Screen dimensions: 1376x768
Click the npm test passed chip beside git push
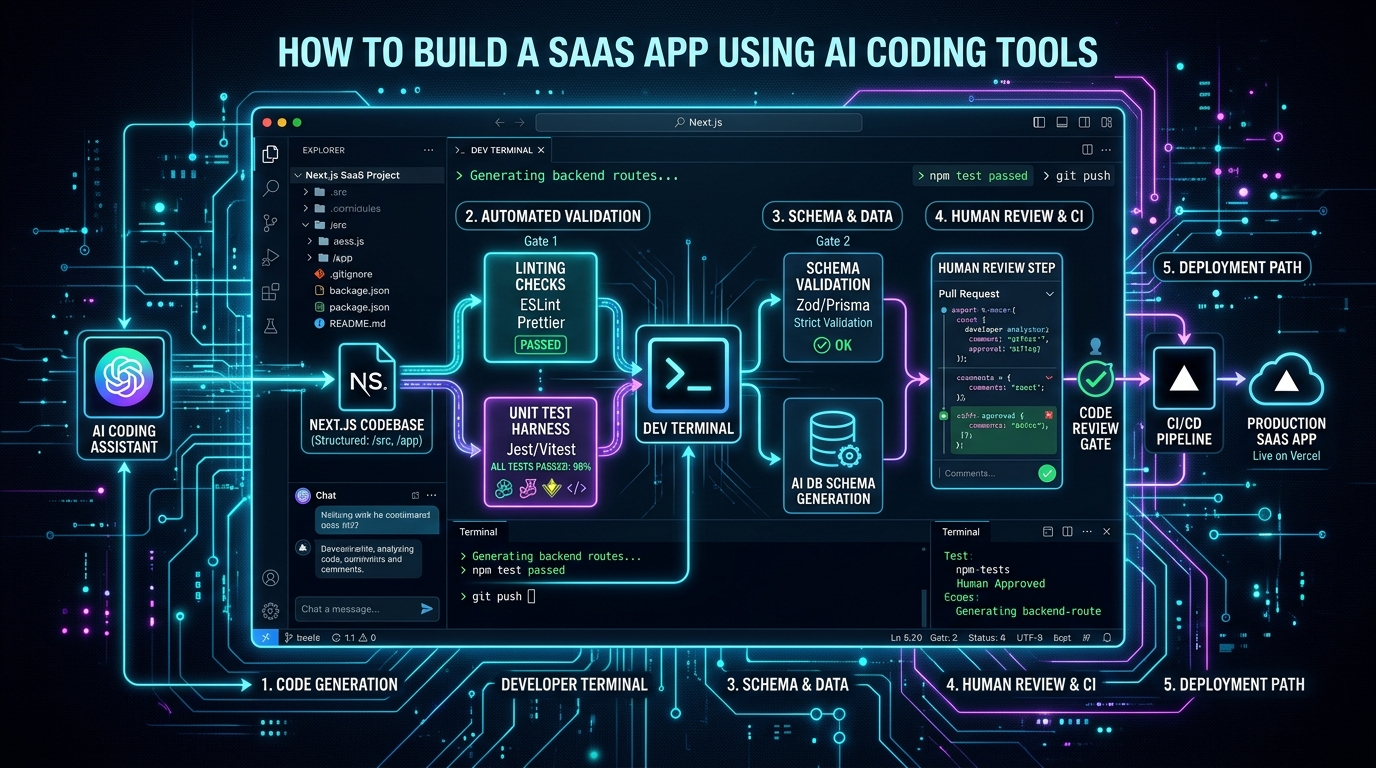coord(973,176)
